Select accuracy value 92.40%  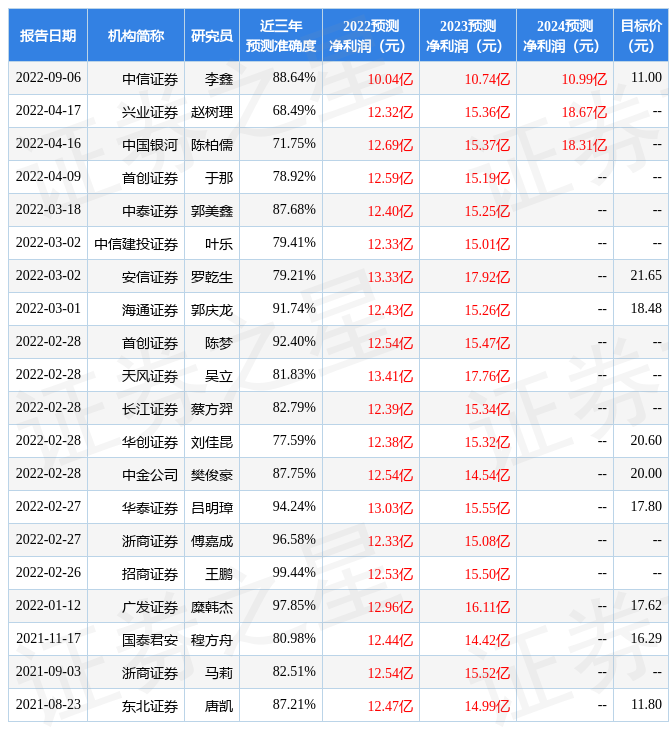(294, 342)
